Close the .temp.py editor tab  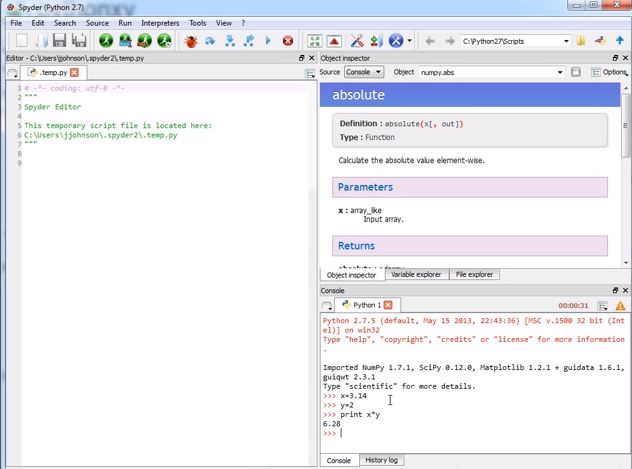[x=74, y=73]
